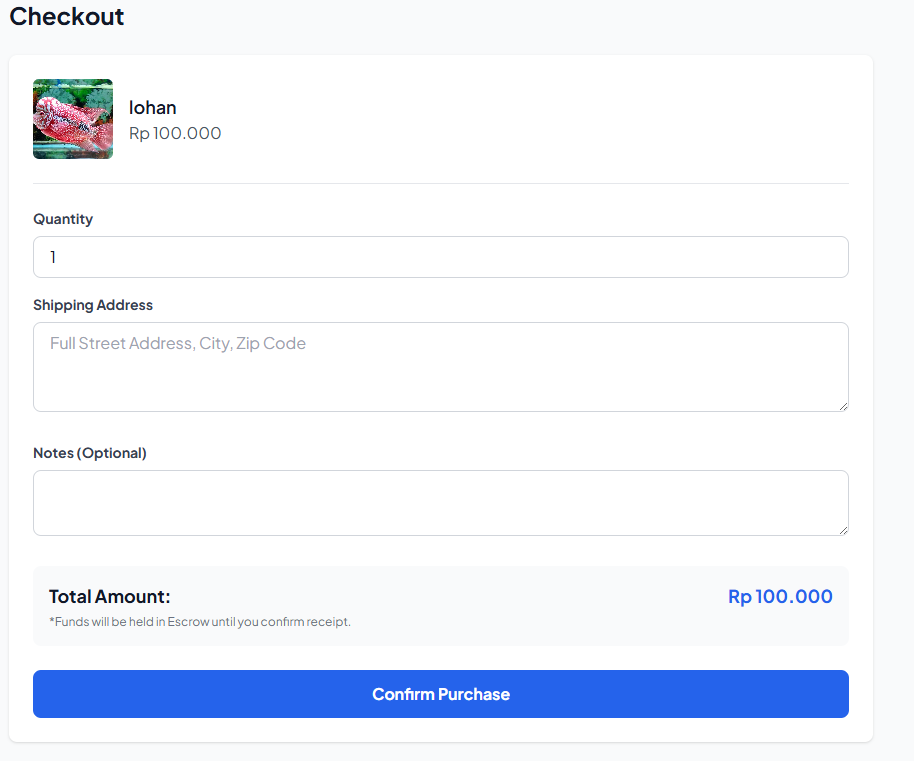Grab the Notes text area resize handle
The width and height of the screenshot is (914, 761).
(843, 530)
